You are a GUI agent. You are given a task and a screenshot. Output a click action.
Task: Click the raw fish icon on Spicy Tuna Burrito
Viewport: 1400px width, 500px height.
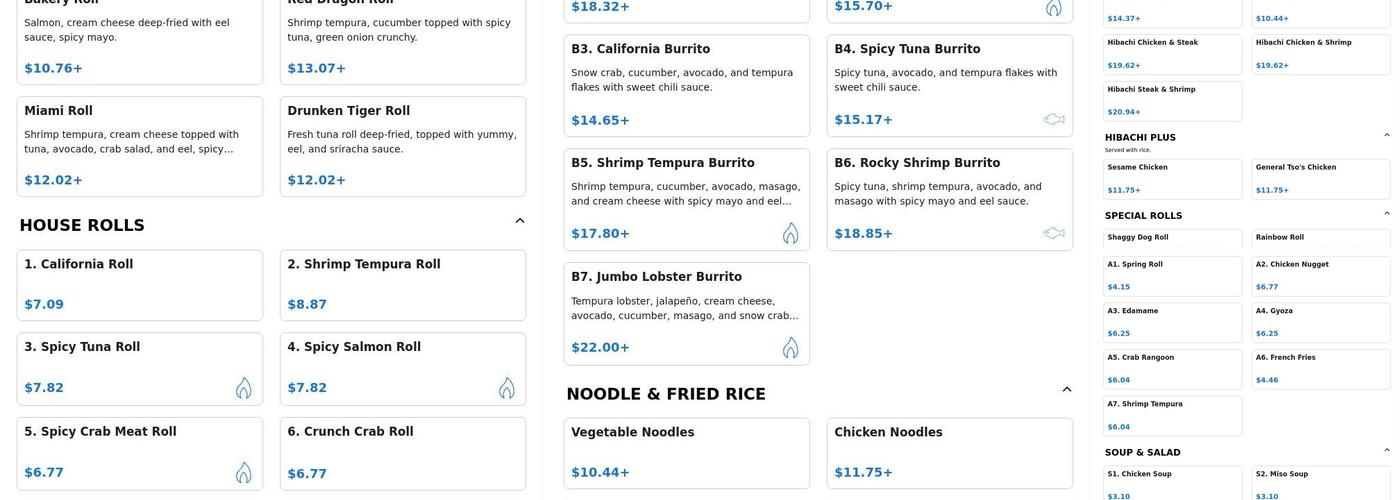pyautogui.click(x=1053, y=119)
